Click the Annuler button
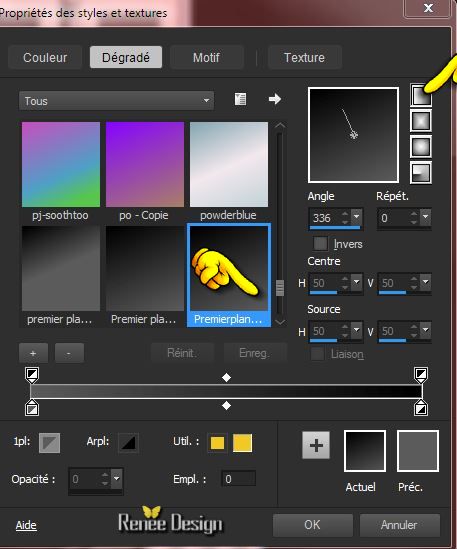 click(x=399, y=525)
